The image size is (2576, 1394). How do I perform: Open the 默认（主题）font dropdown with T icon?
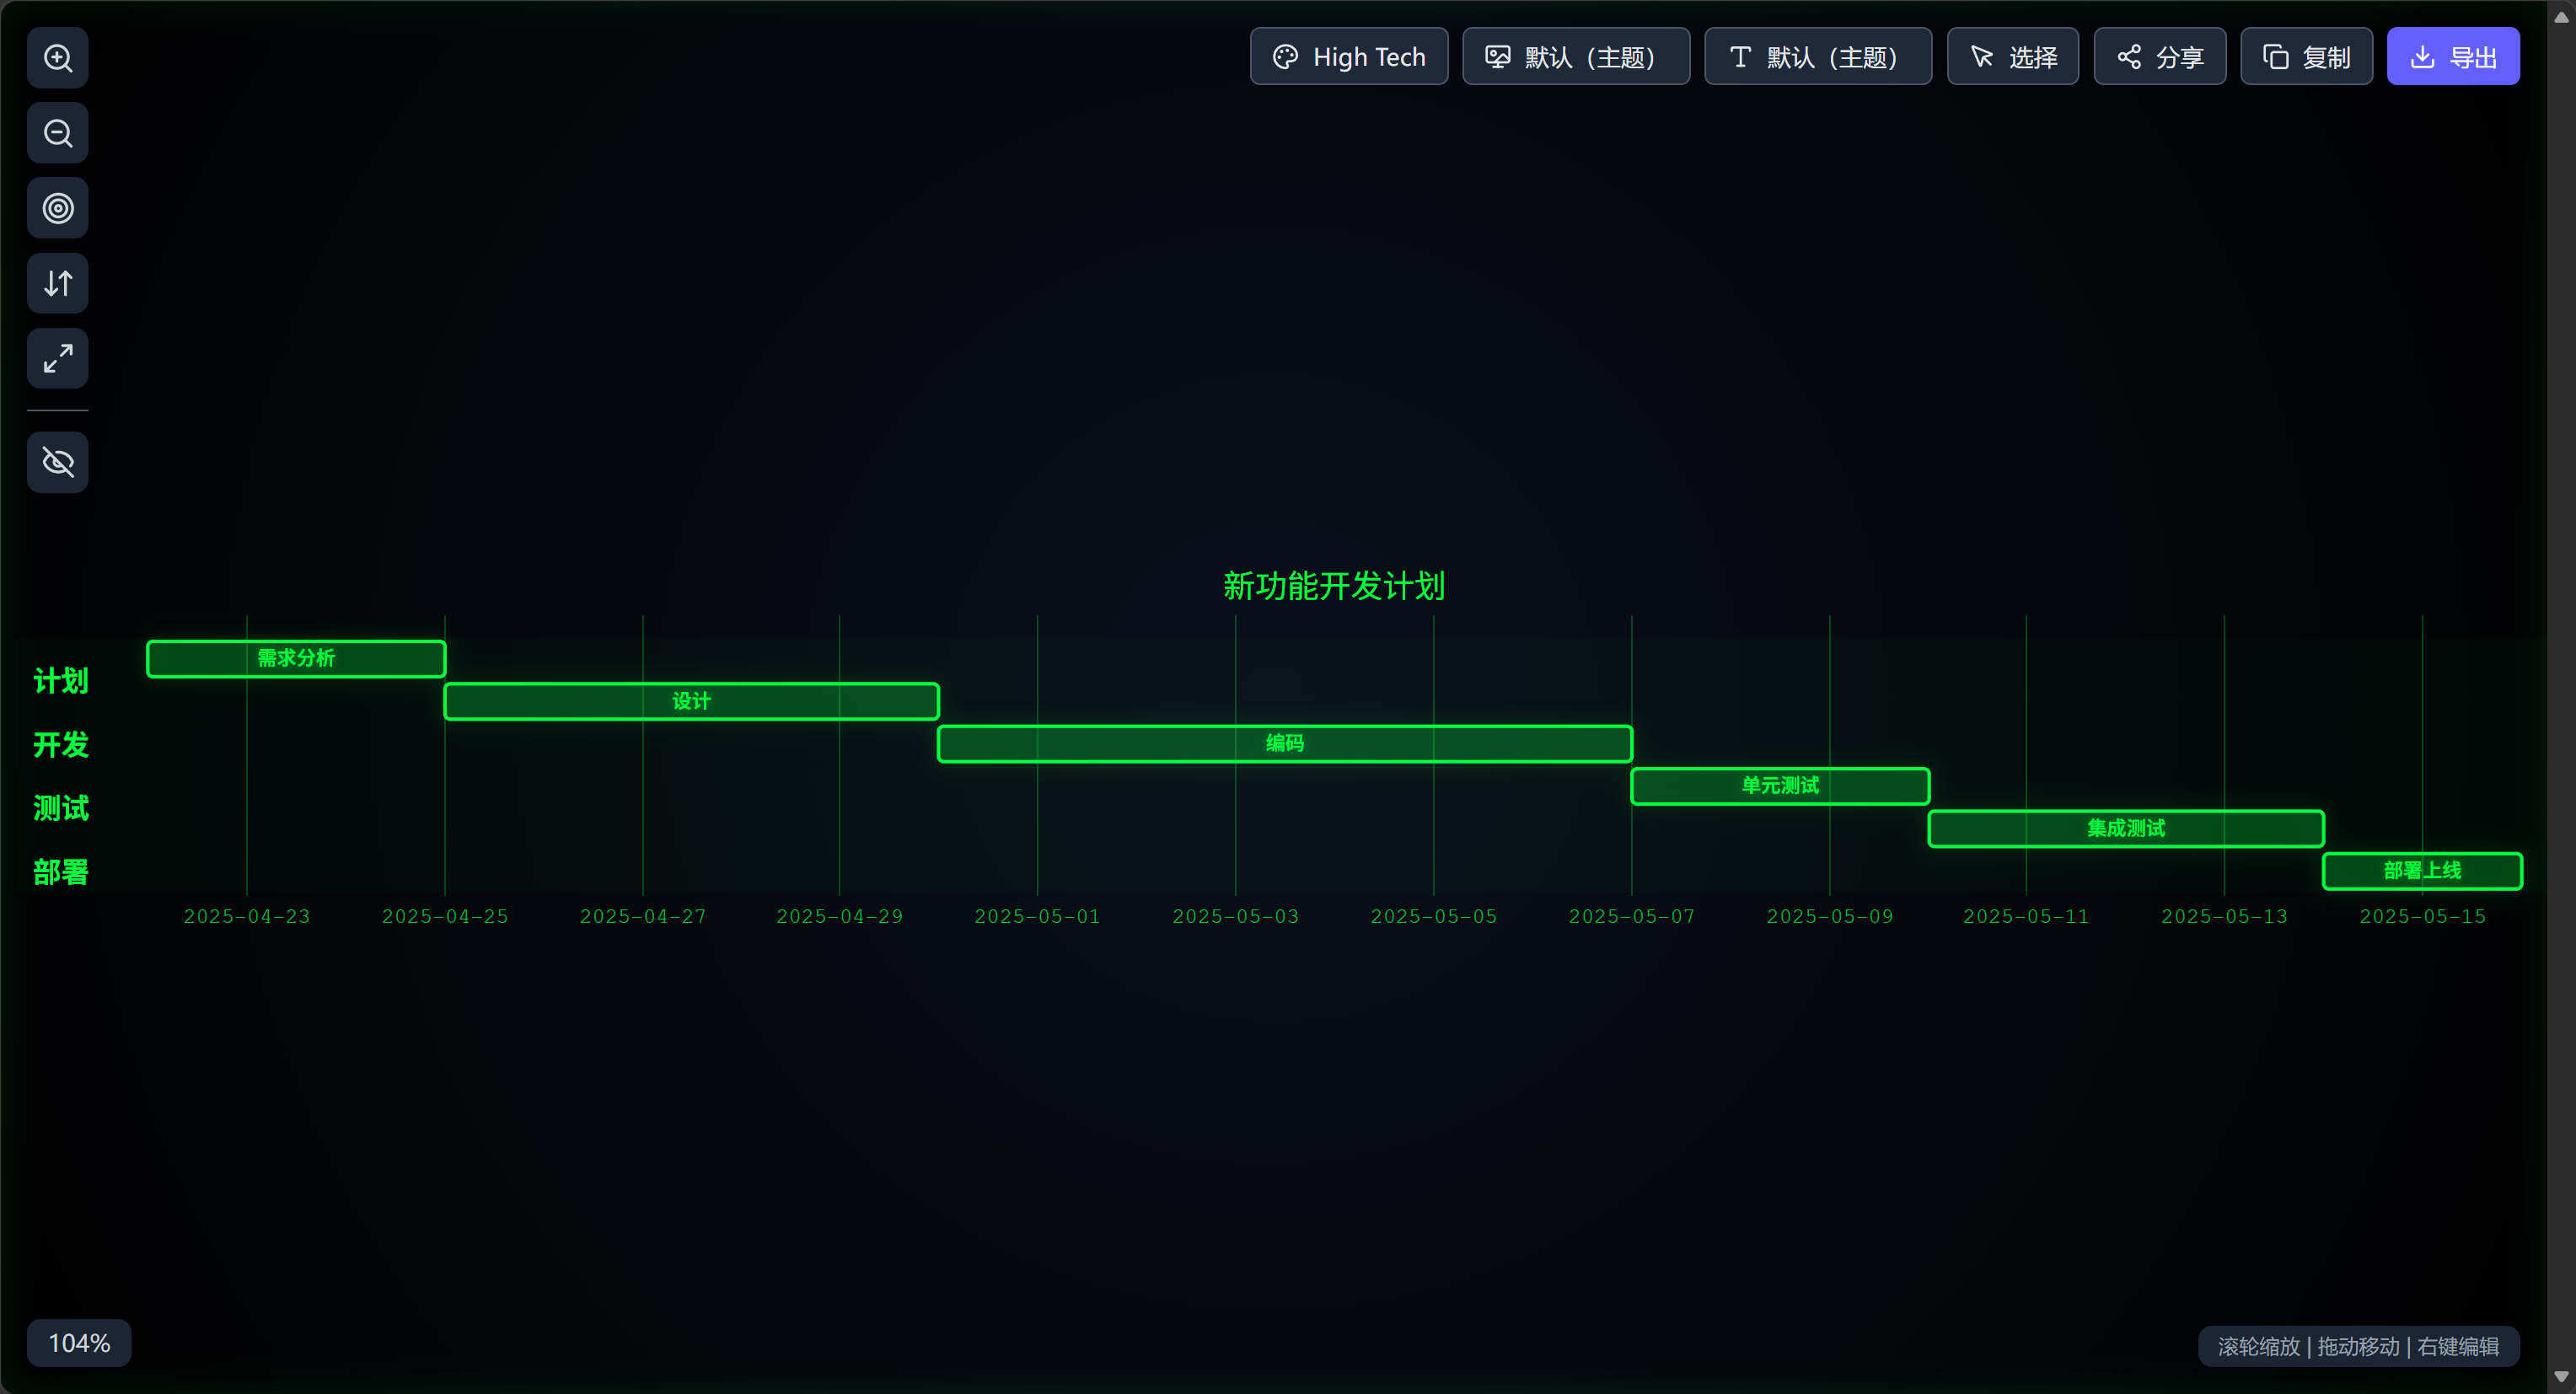point(1818,57)
